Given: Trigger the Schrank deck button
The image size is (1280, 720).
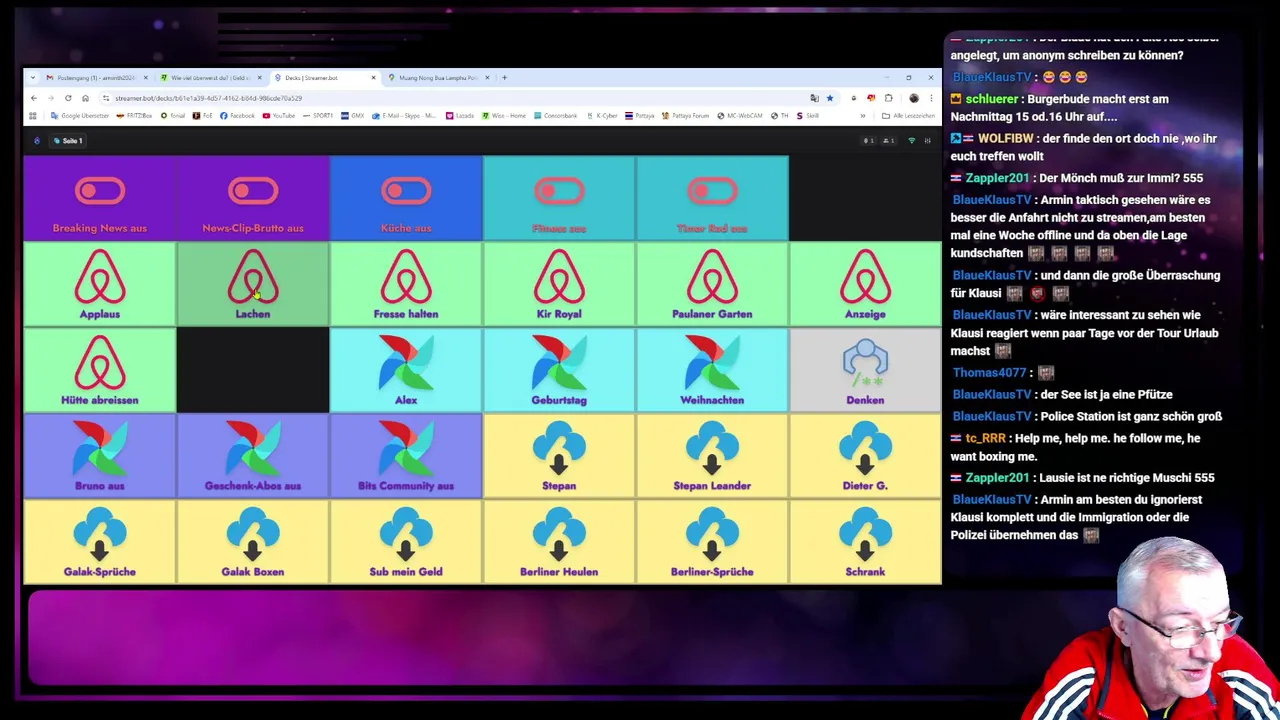Looking at the screenshot, I should click(x=865, y=543).
